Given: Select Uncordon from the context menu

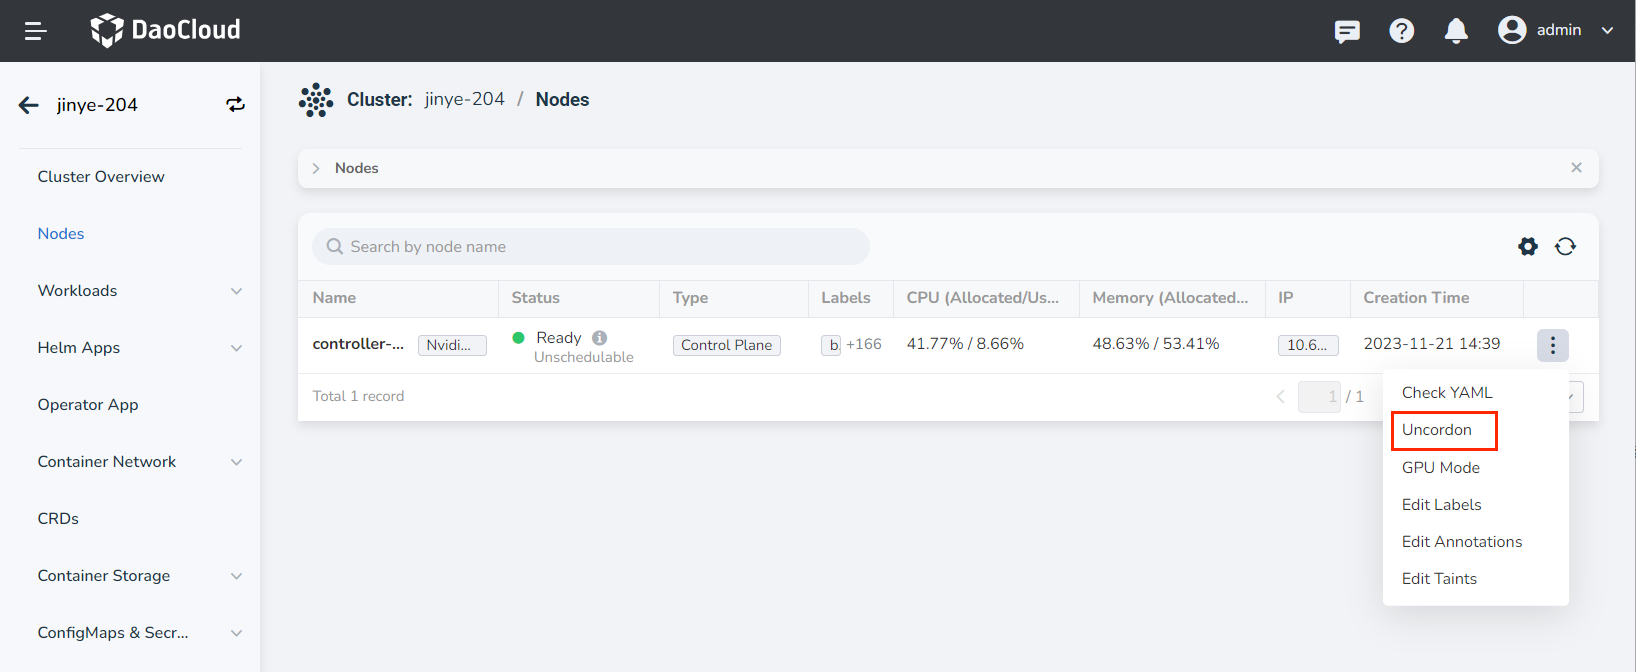Looking at the screenshot, I should [1436, 430].
